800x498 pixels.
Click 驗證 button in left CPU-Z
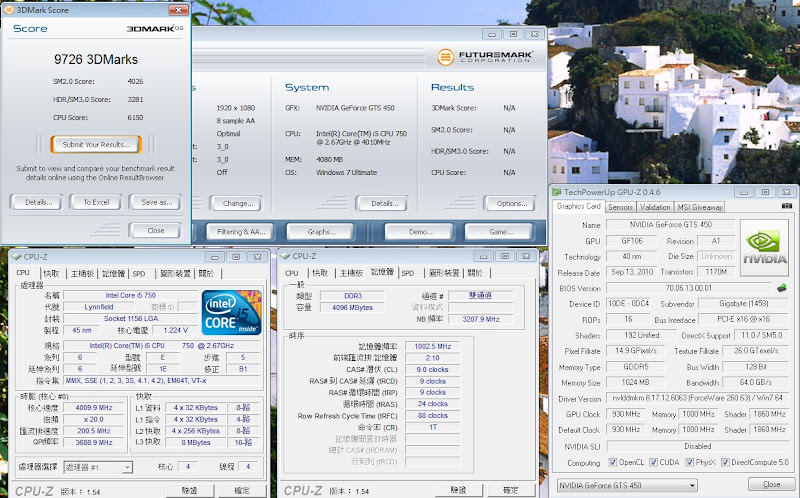click(x=189, y=490)
